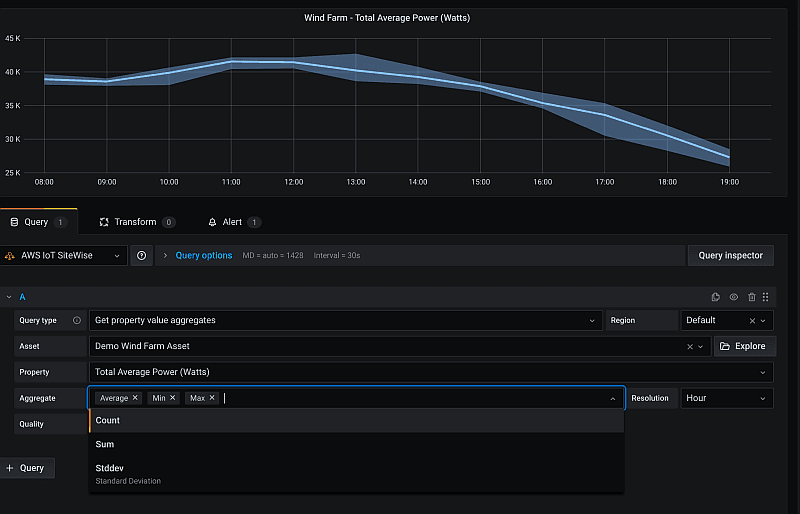800x514 pixels.
Task: Select Count from the aggregate options
Action: click(108, 421)
